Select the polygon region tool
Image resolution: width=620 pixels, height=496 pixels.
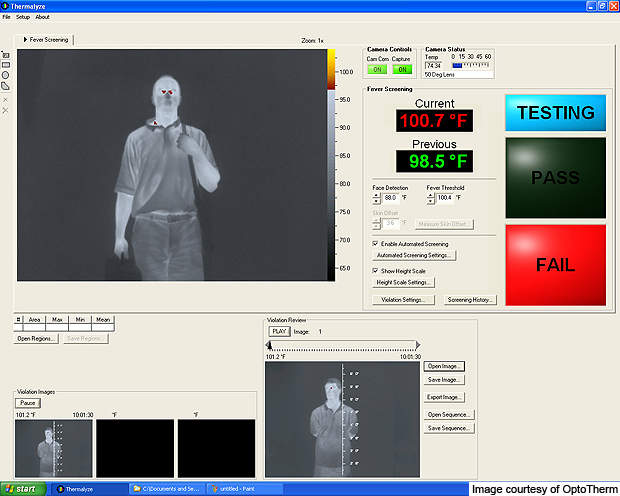click(6, 86)
